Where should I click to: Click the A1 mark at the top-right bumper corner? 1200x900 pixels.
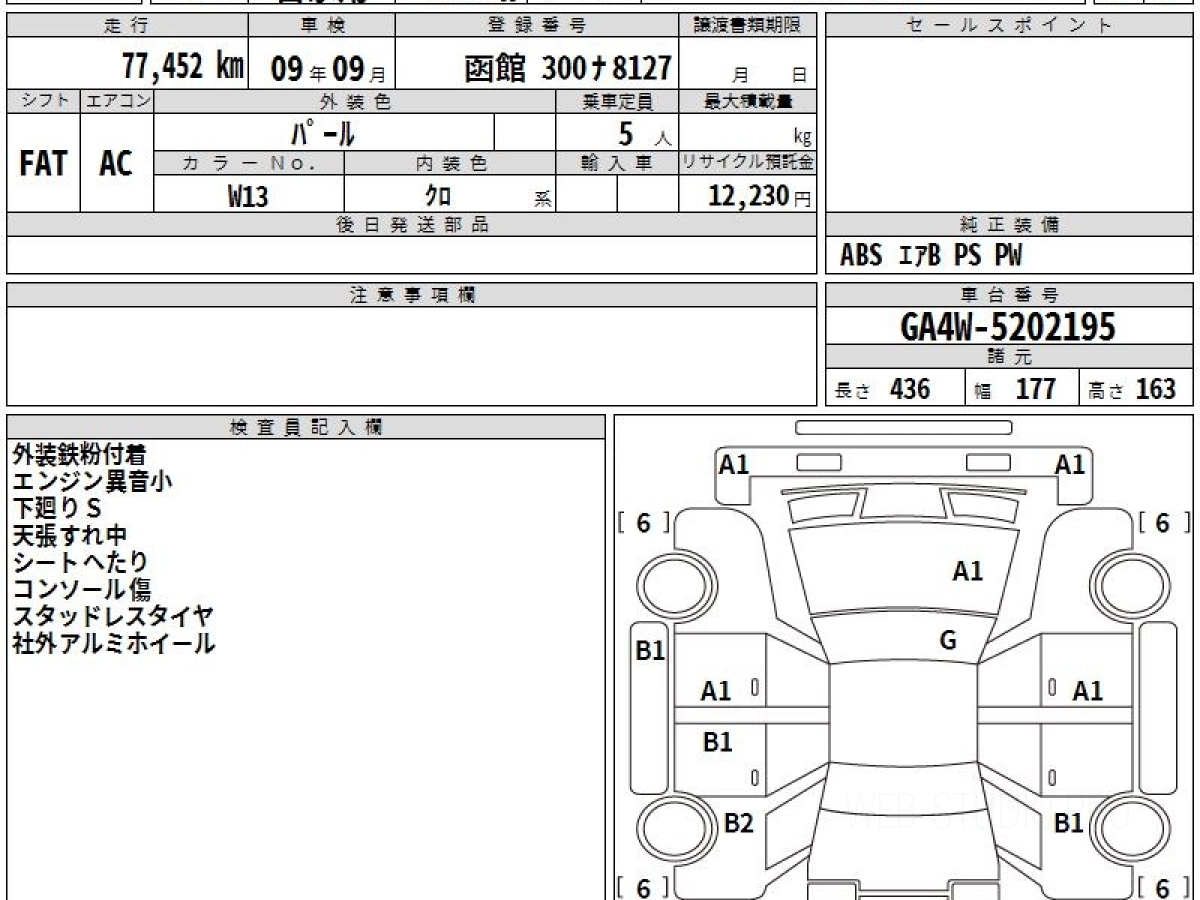click(1070, 464)
